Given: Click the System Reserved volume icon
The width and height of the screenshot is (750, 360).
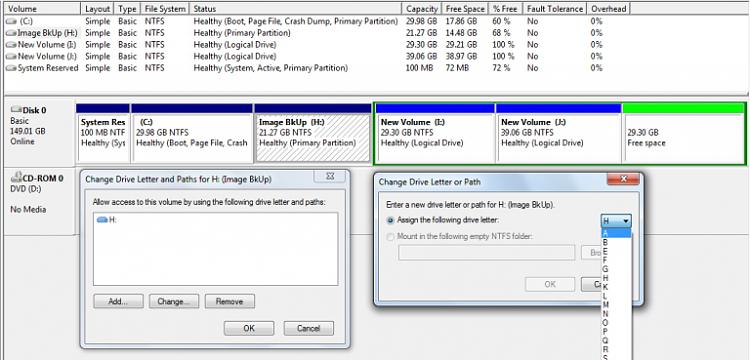Looking at the screenshot, I should [x=11, y=68].
